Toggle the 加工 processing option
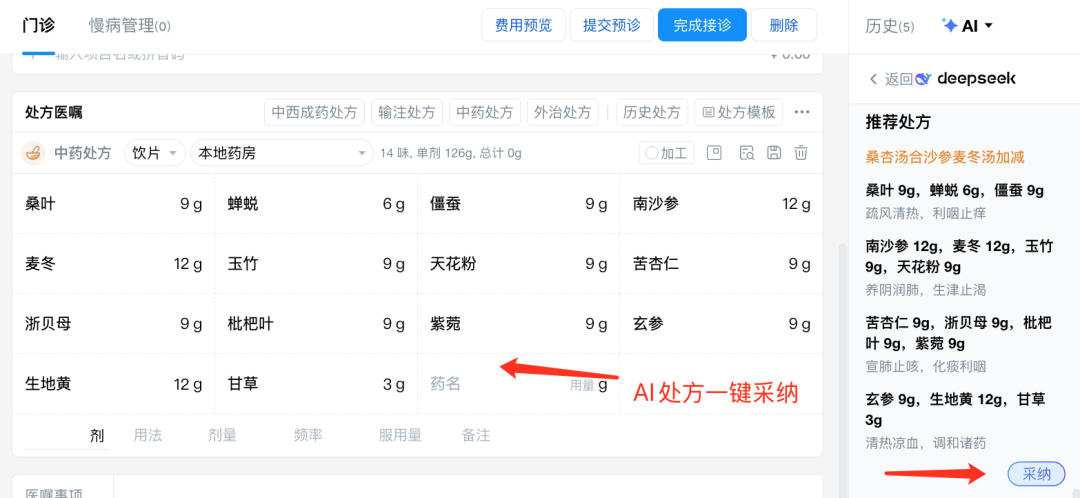The width and height of the screenshot is (1080, 498). (667, 153)
